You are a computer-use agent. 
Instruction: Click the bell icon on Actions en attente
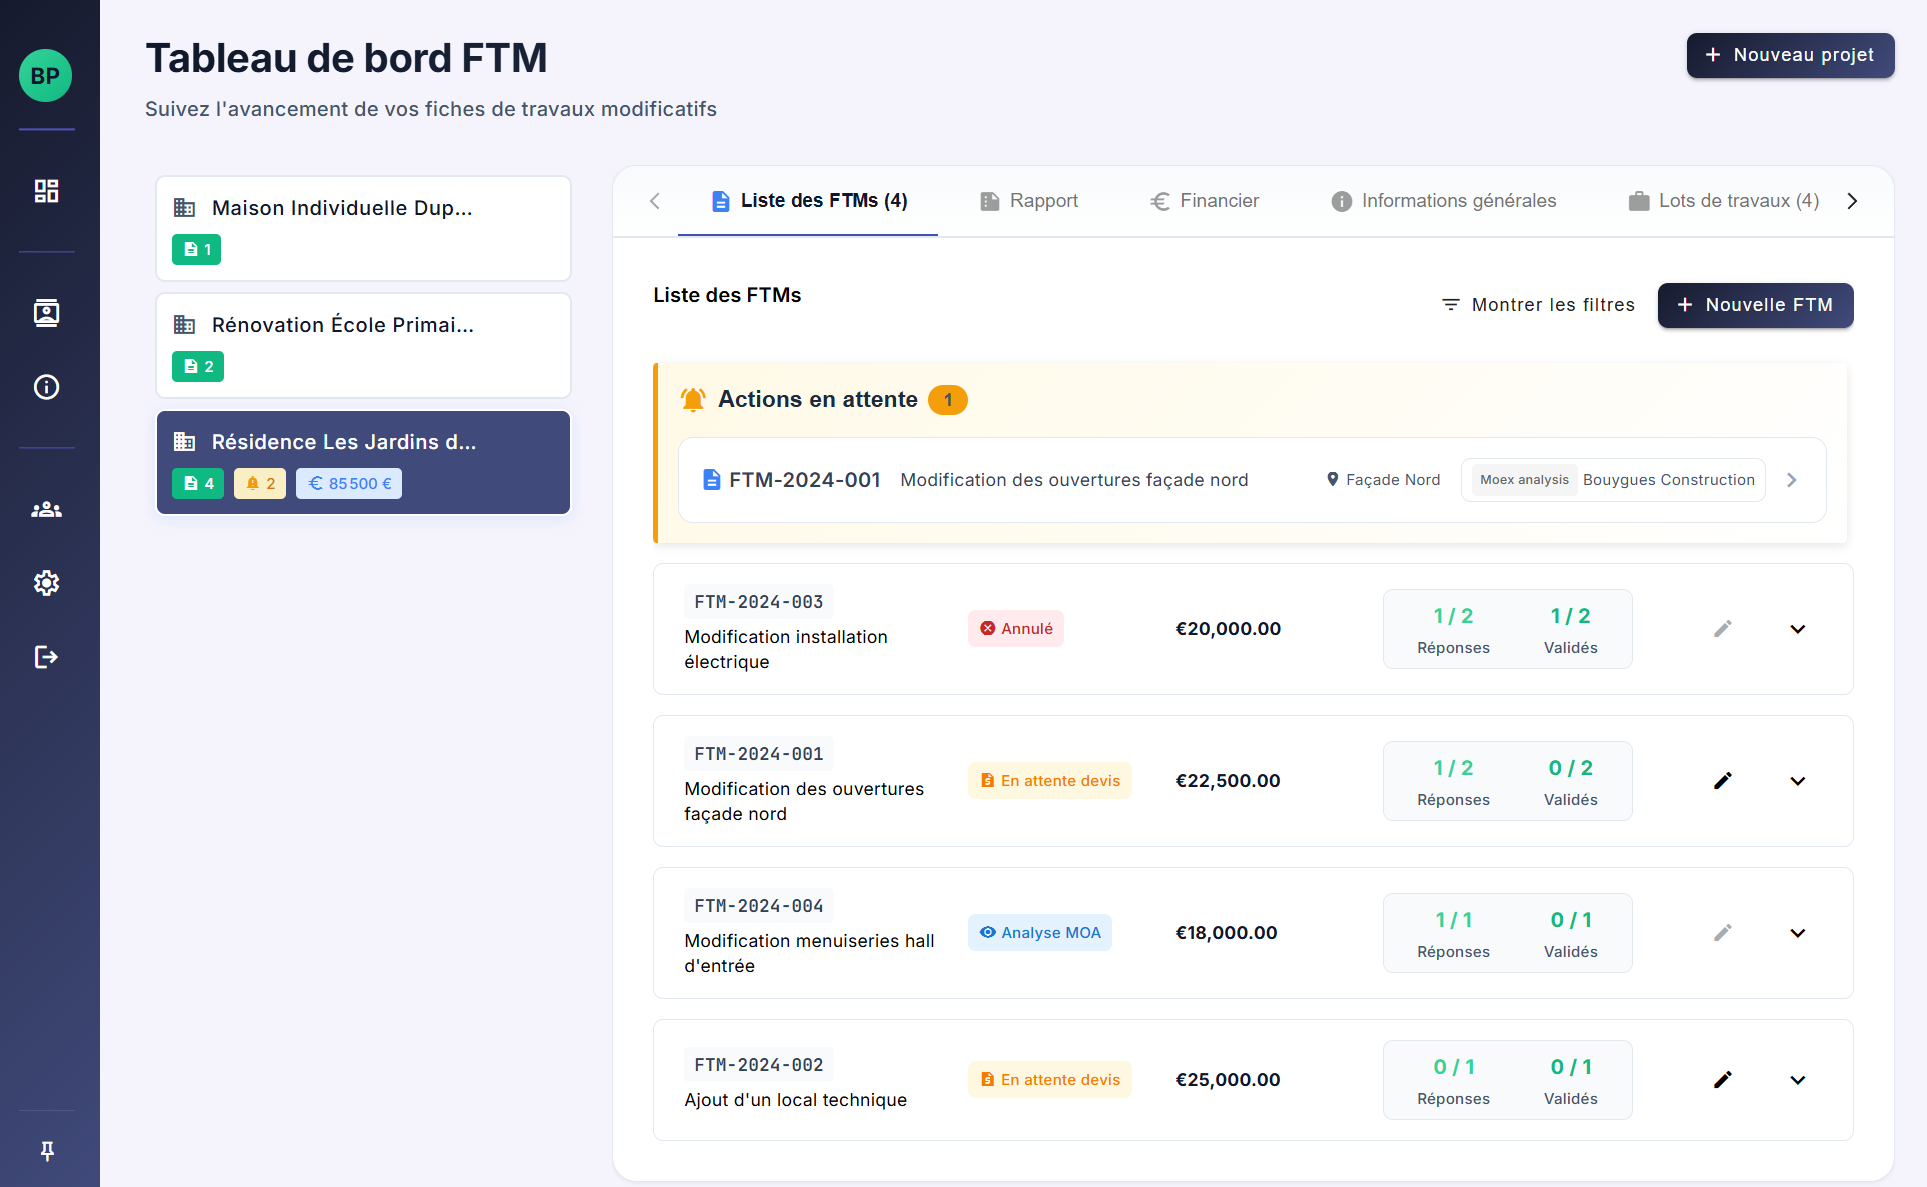[x=691, y=399]
